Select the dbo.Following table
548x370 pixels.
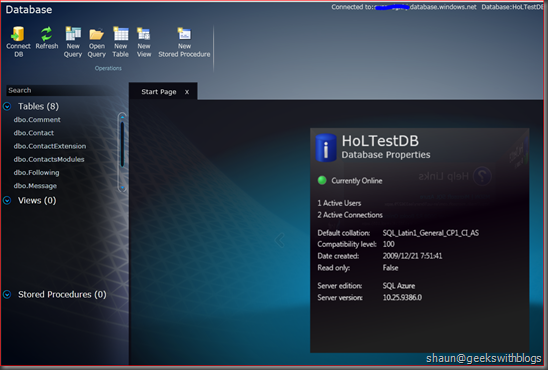click(36, 173)
